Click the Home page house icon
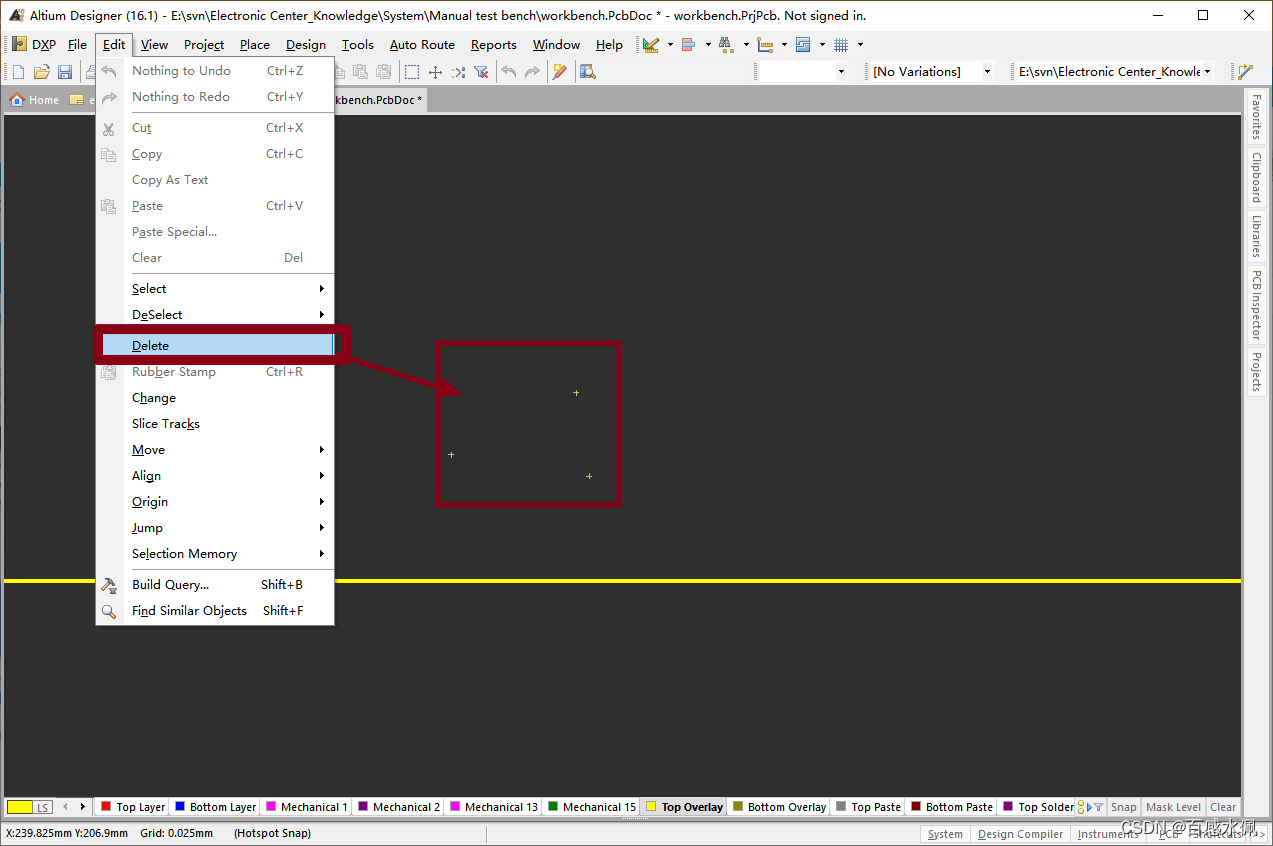This screenshot has height=846, width=1273. click(x=16, y=100)
